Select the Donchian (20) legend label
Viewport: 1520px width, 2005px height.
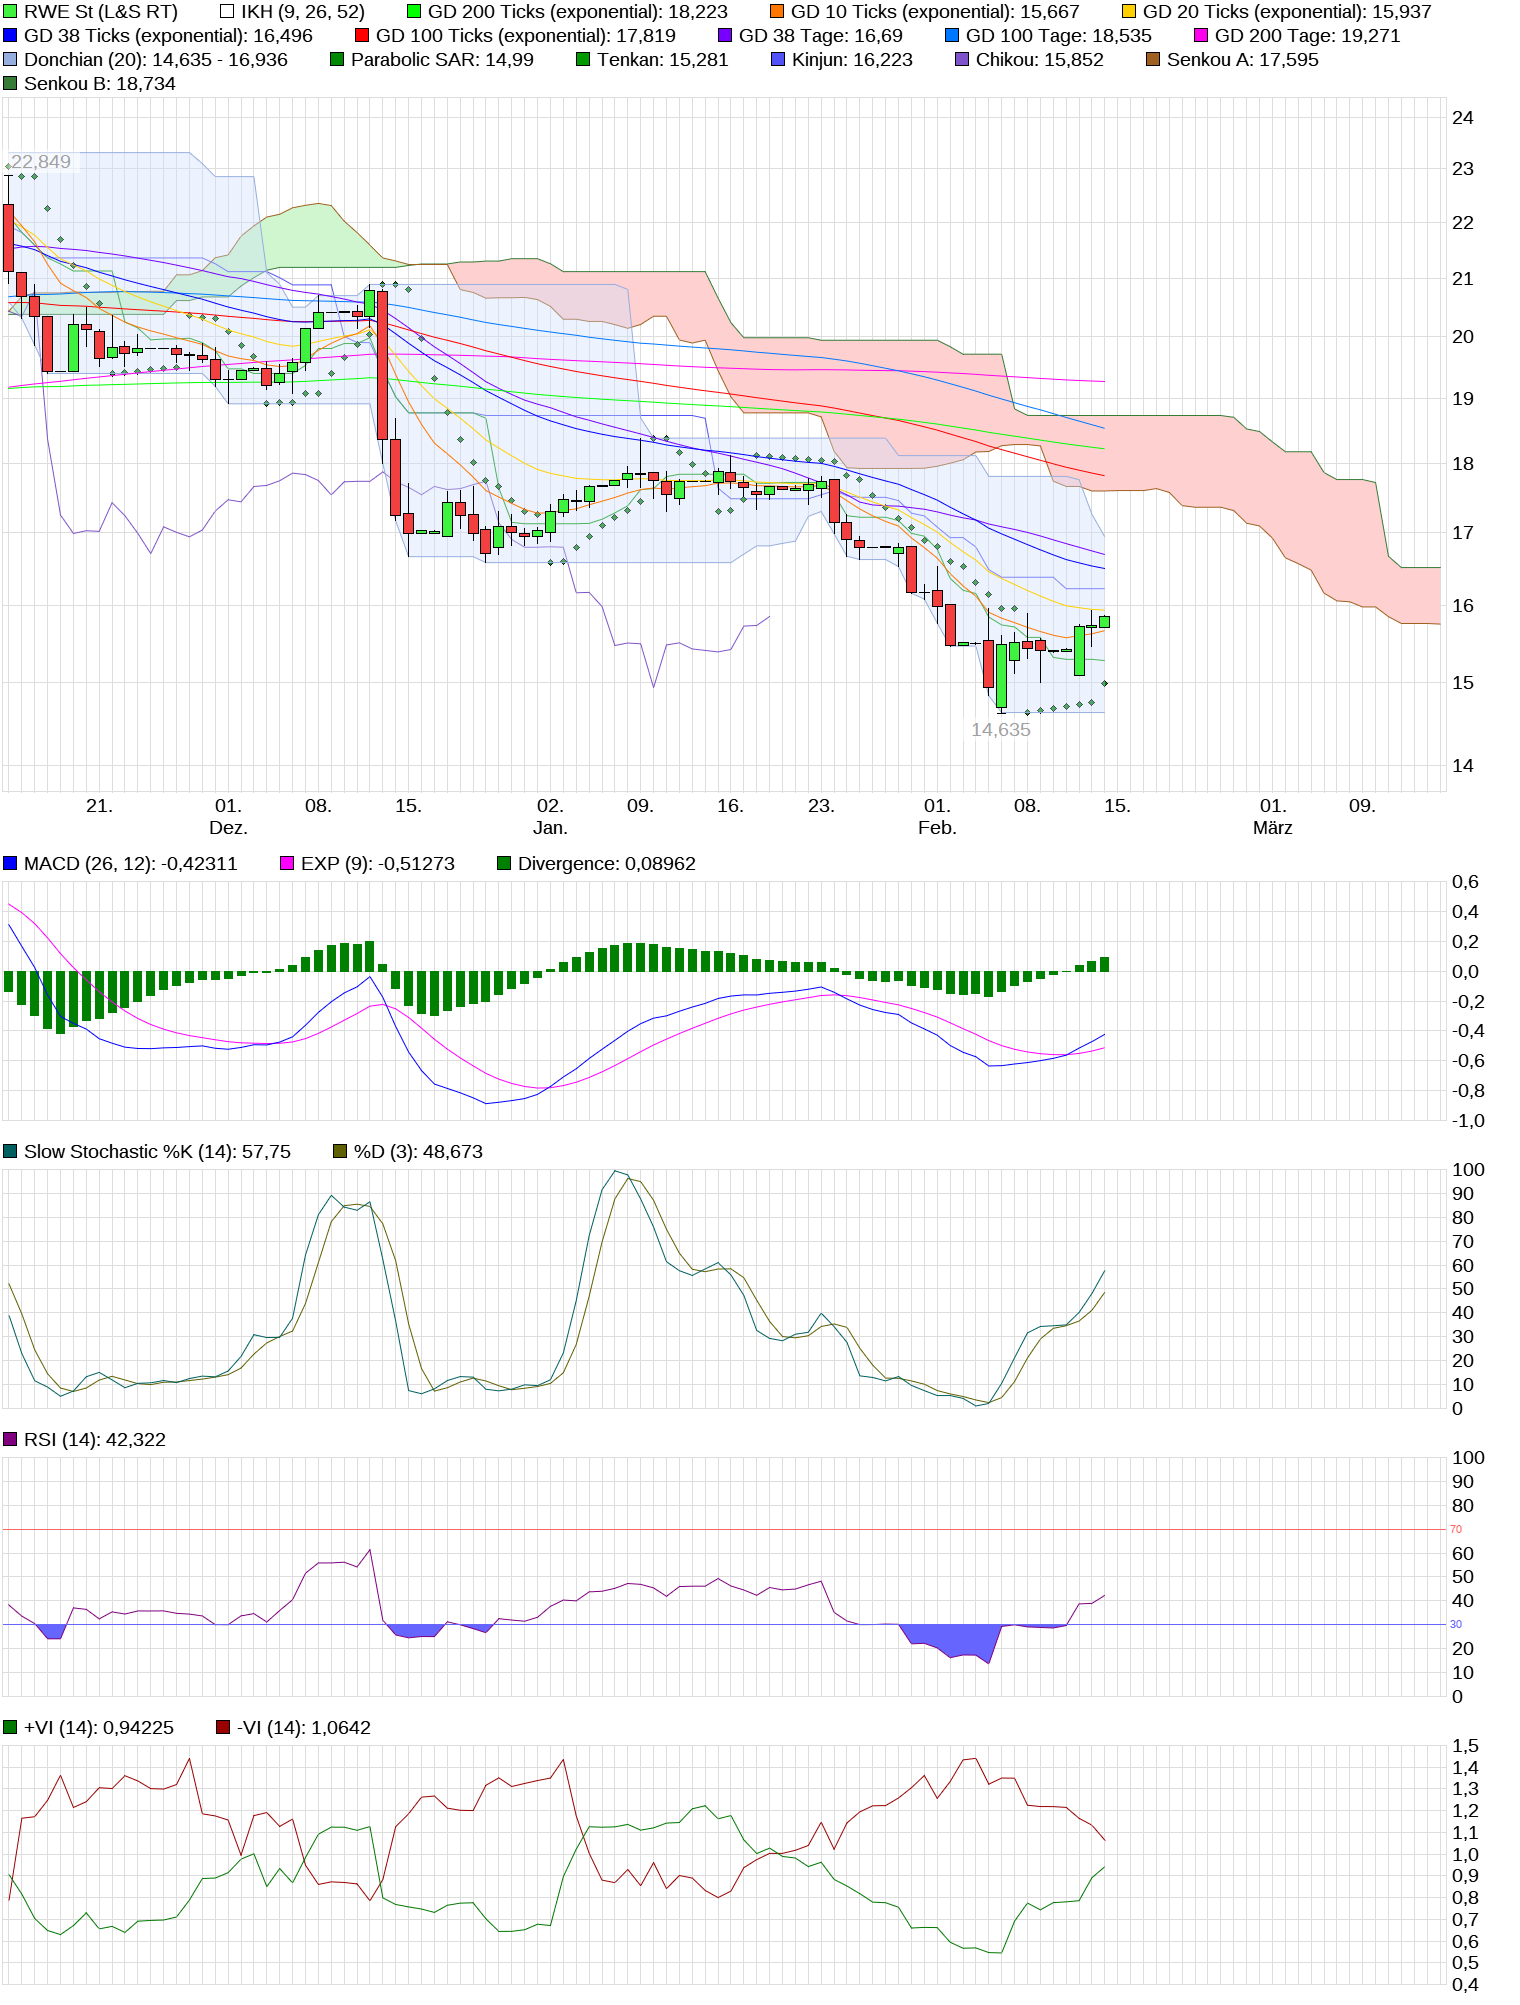[155, 60]
